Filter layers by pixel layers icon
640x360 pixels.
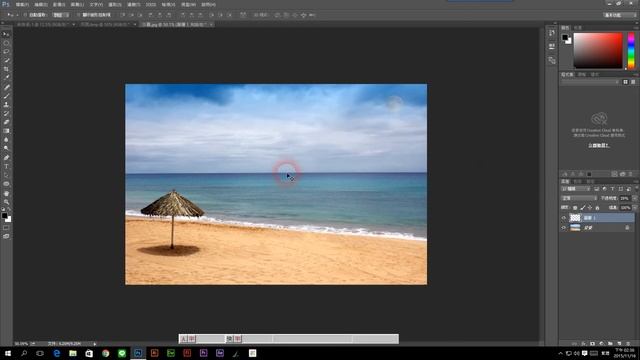596,189
